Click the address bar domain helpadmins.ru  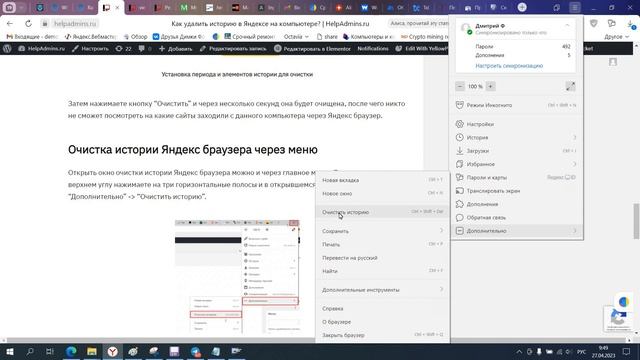75,24
